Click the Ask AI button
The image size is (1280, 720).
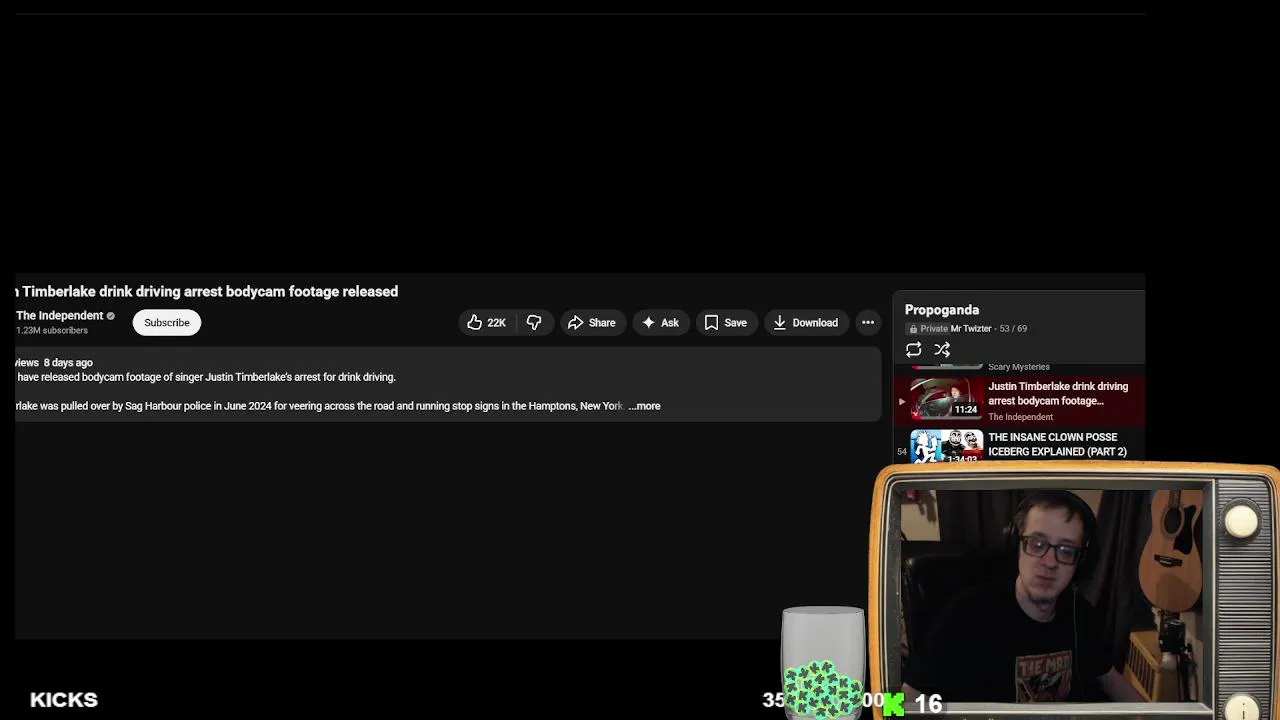coord(660,322)
